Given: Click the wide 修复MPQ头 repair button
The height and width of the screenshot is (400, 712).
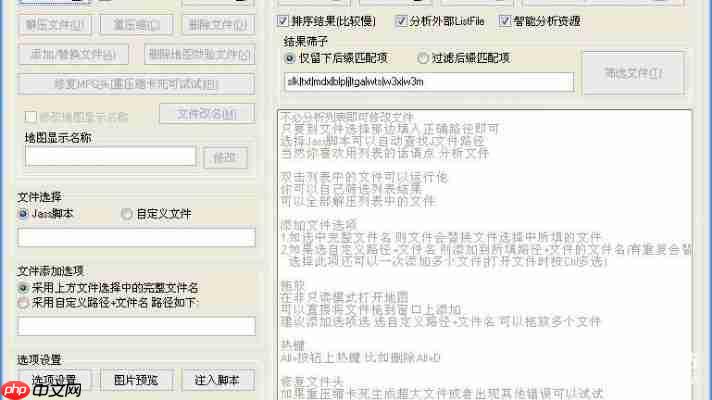Looking at the screenshot, I should pos(136,84).
